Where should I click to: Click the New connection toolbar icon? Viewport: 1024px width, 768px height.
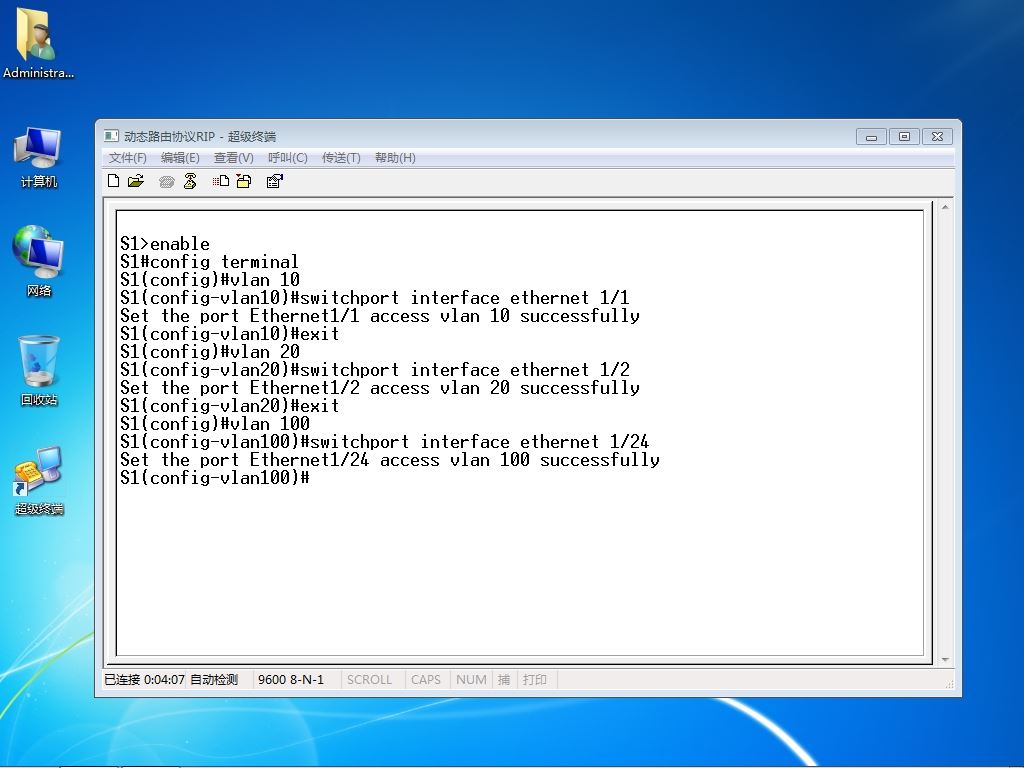(x=114, y=181)
